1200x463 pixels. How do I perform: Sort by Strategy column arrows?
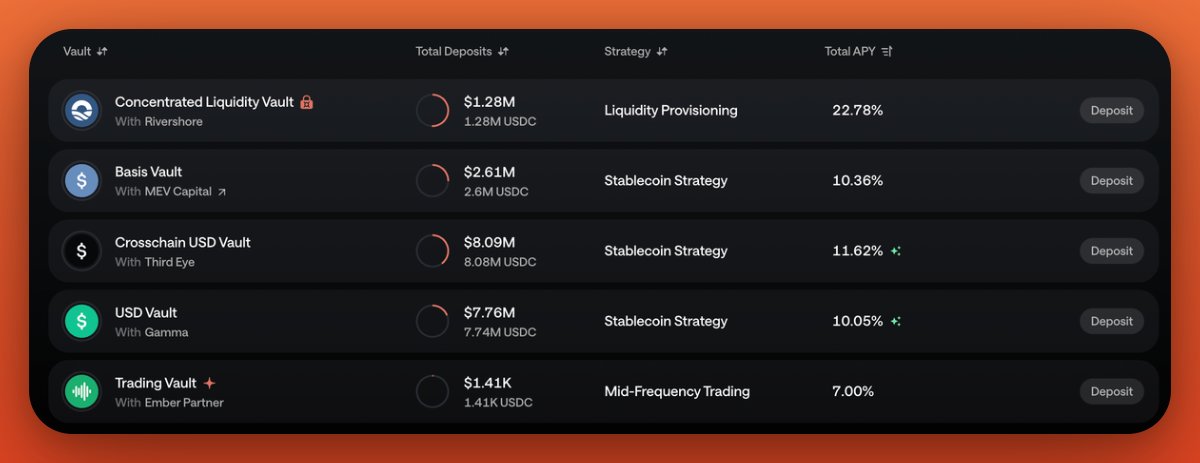coord(662,51)
